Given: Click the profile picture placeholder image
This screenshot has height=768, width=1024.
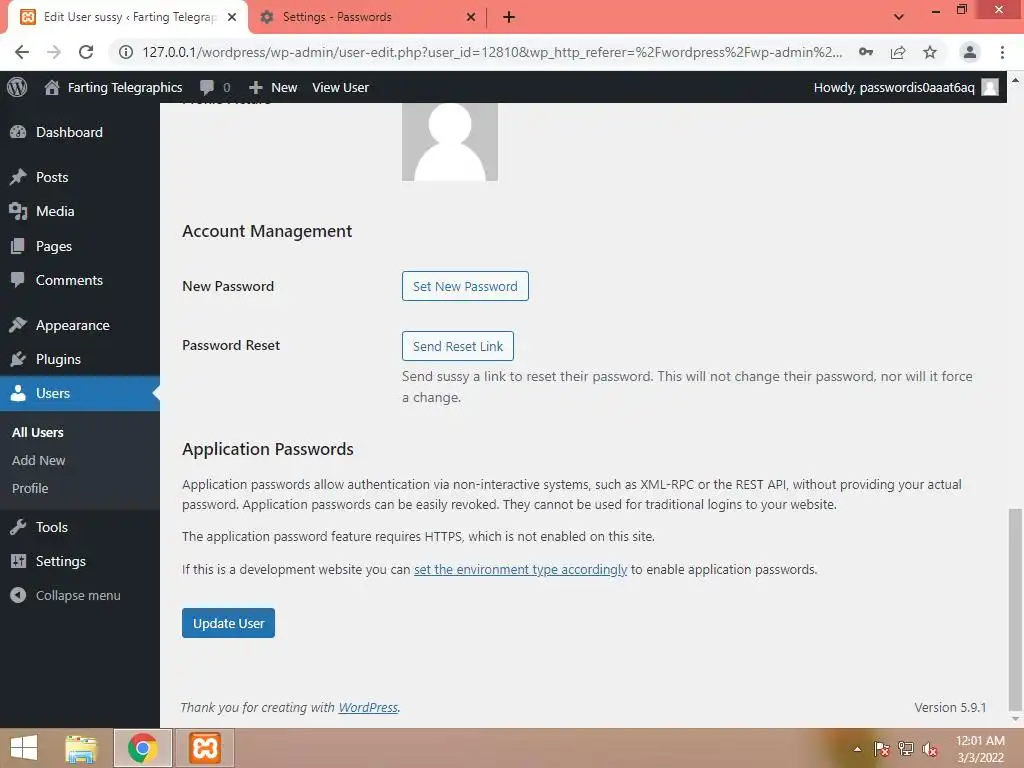Looking at the screenshot, I should click(x=450, y=142).
